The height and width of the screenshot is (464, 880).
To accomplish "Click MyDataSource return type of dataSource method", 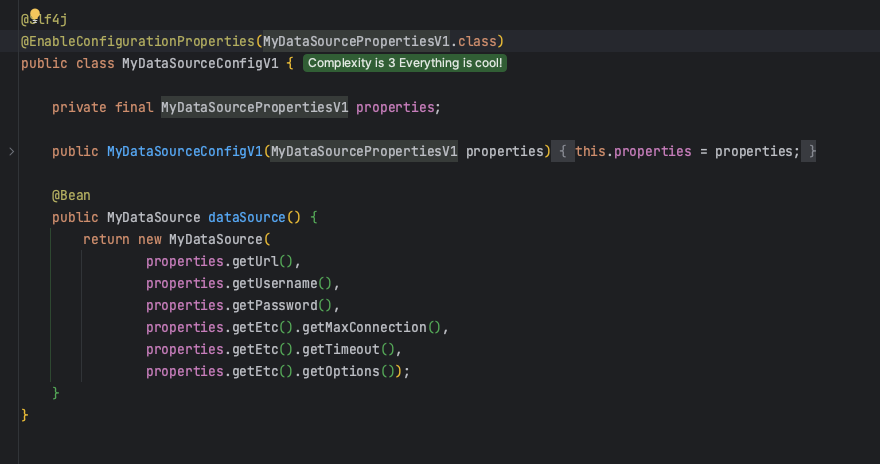I will tap(153, 217).
